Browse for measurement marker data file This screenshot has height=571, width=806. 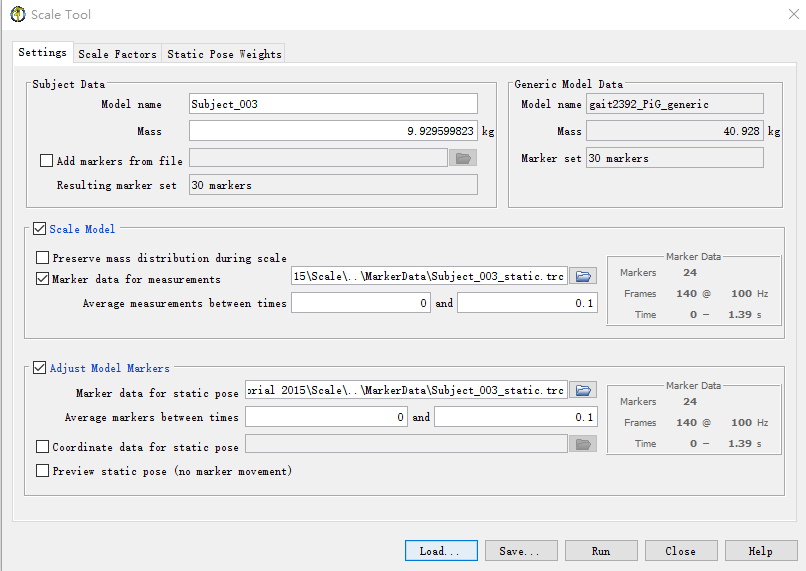coord(583,276)
